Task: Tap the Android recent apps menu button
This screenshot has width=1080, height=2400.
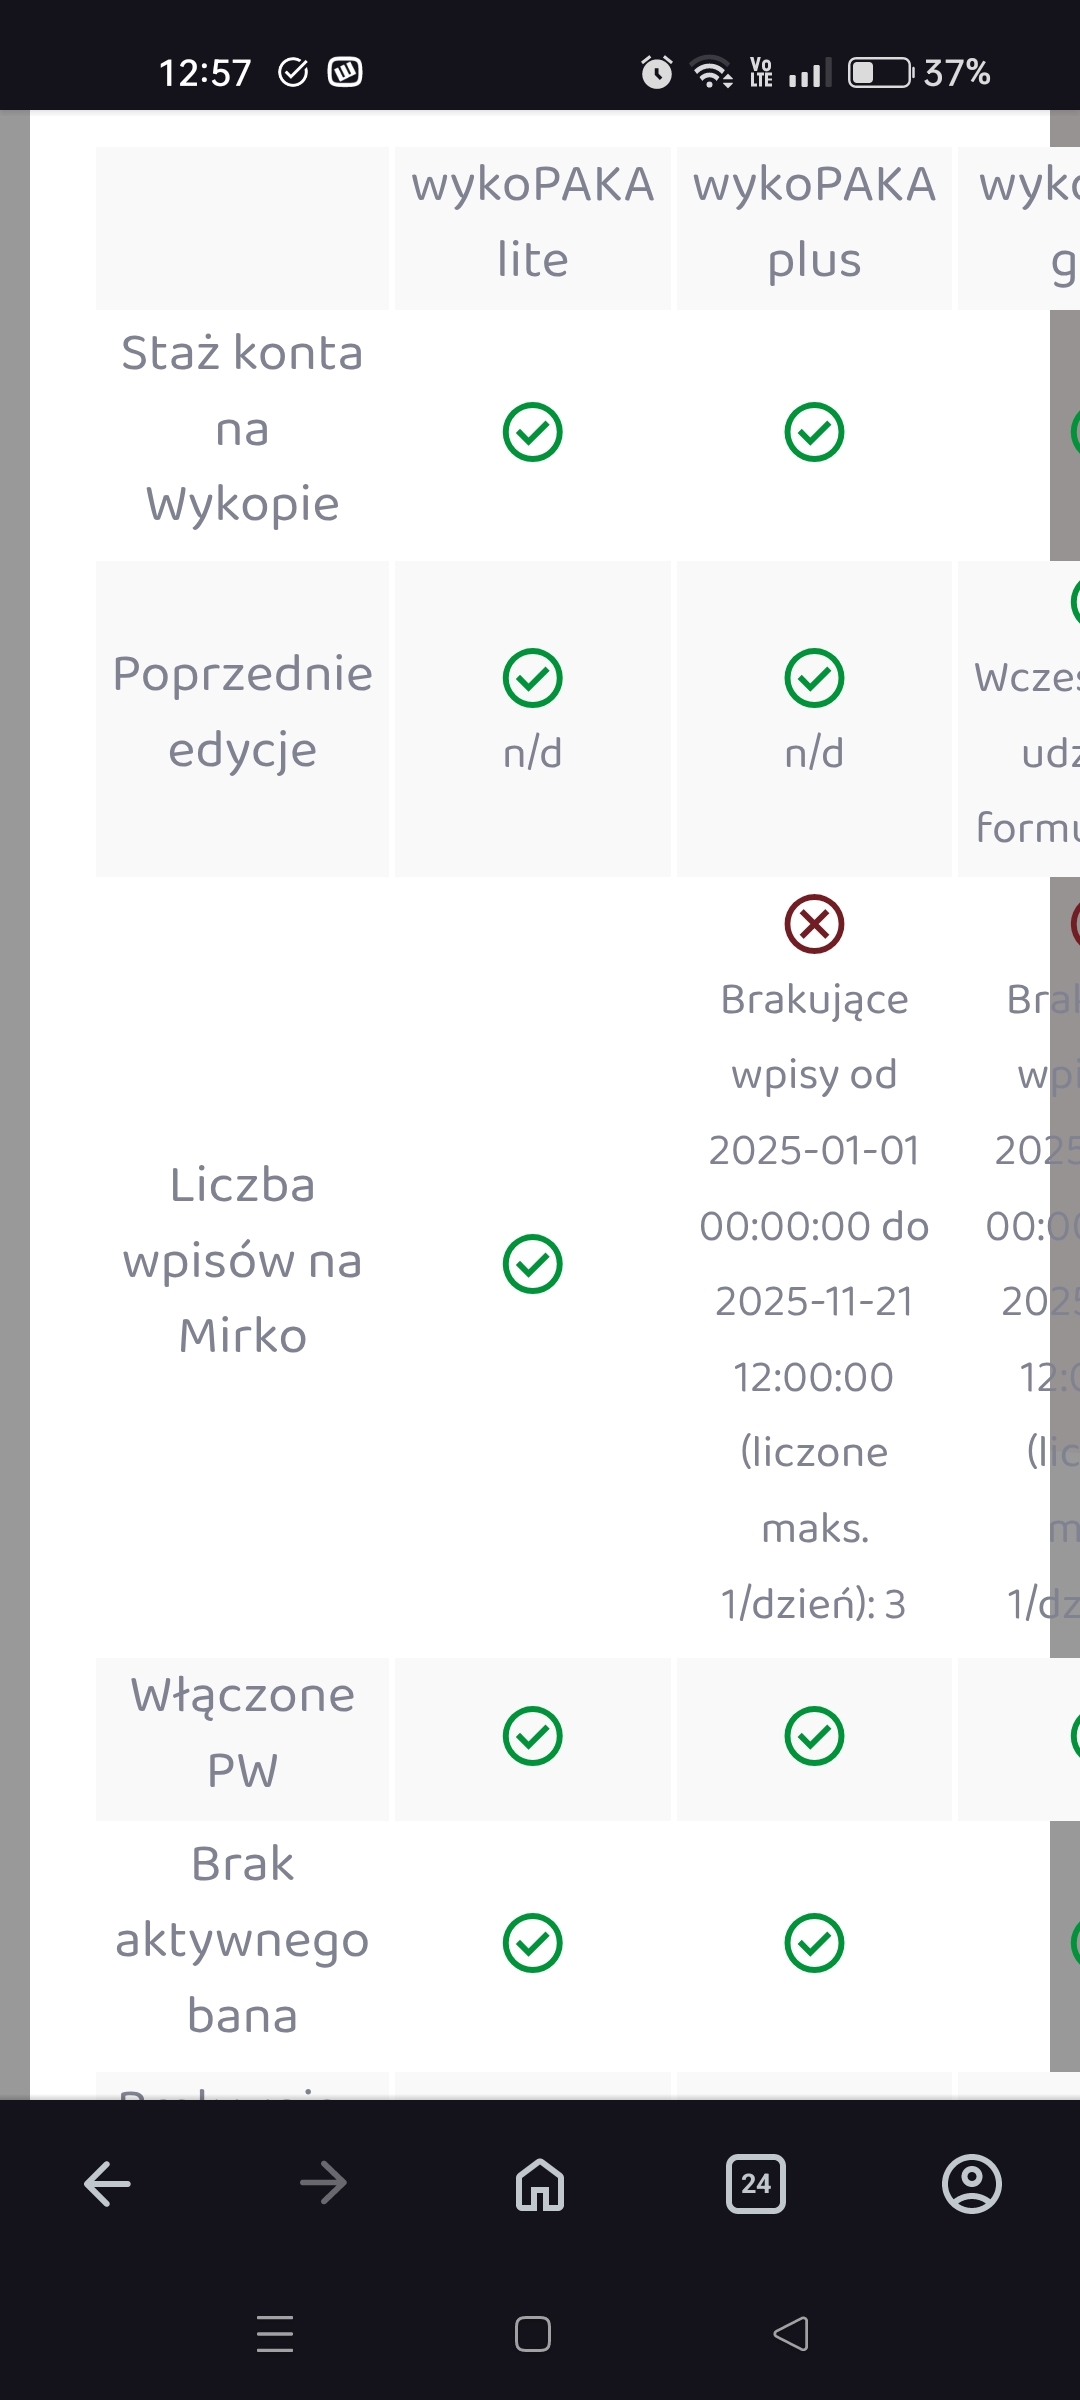Action: (x=275, y=2334)
